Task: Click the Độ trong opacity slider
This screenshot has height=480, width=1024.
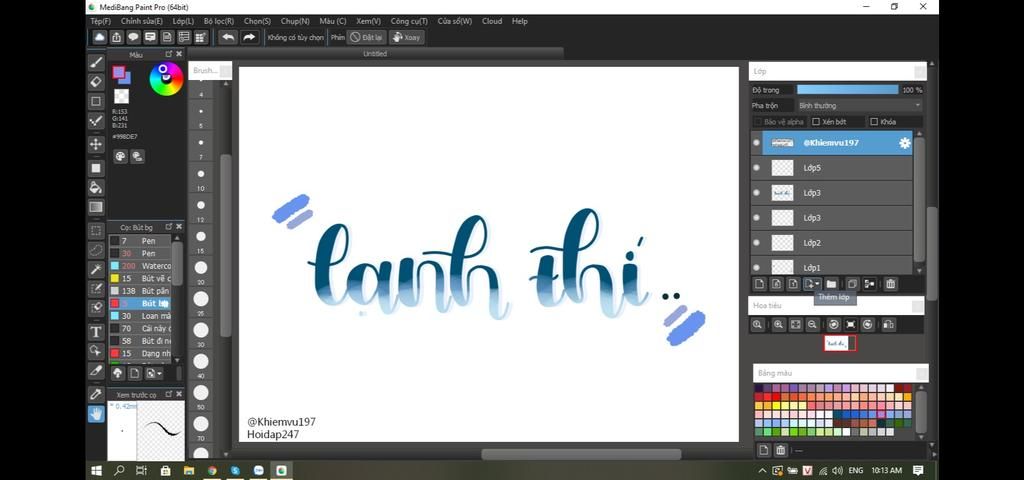Action: click(x=848, y=90)
